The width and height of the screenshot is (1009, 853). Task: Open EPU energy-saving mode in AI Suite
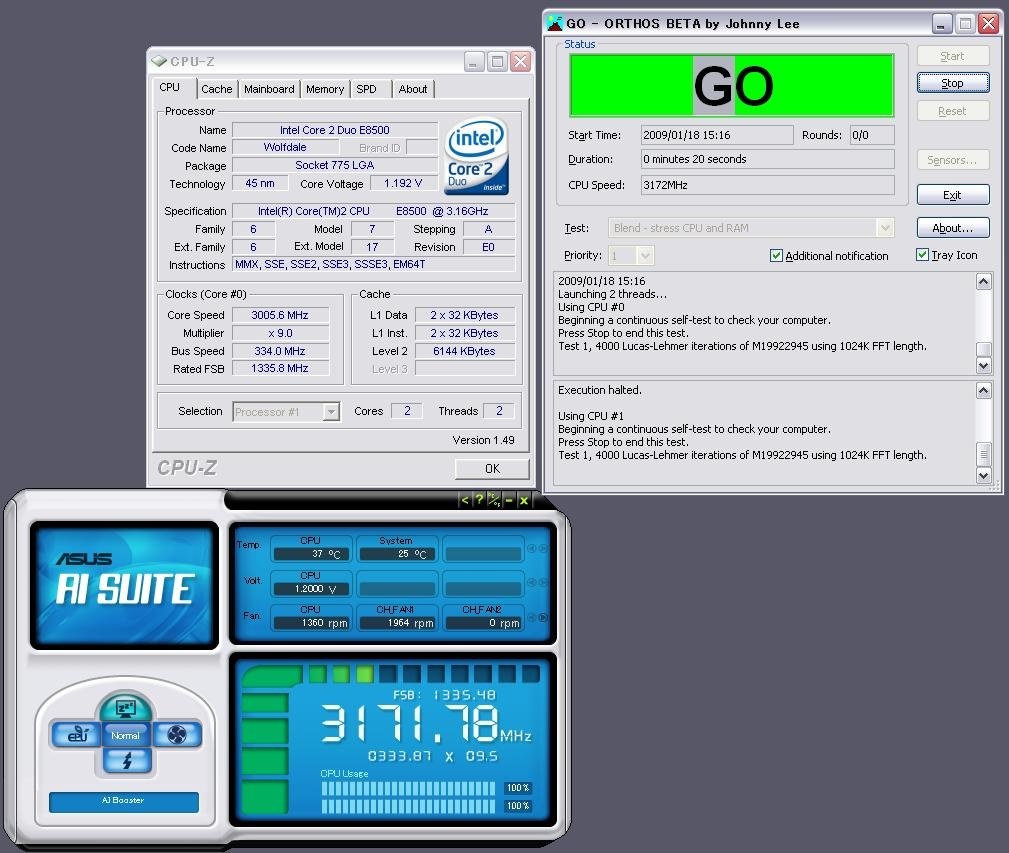77,735
